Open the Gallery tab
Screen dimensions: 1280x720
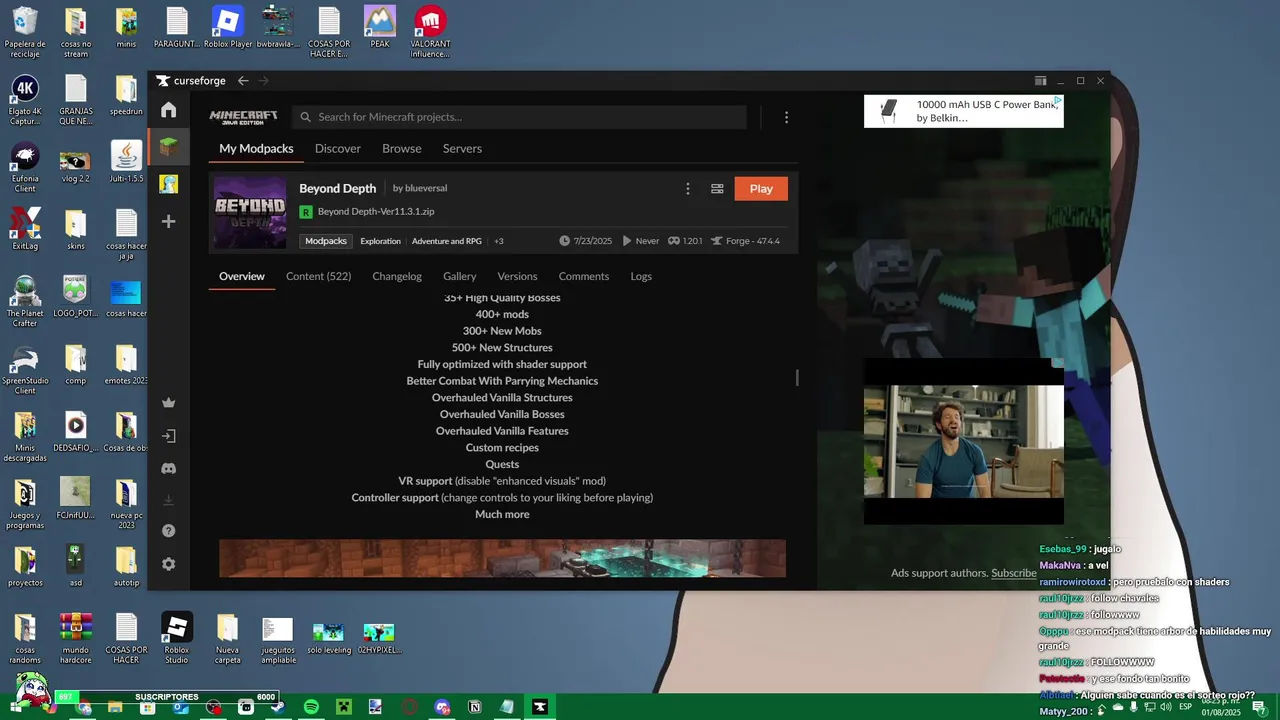pyautogui.click(x=460, y=276)
